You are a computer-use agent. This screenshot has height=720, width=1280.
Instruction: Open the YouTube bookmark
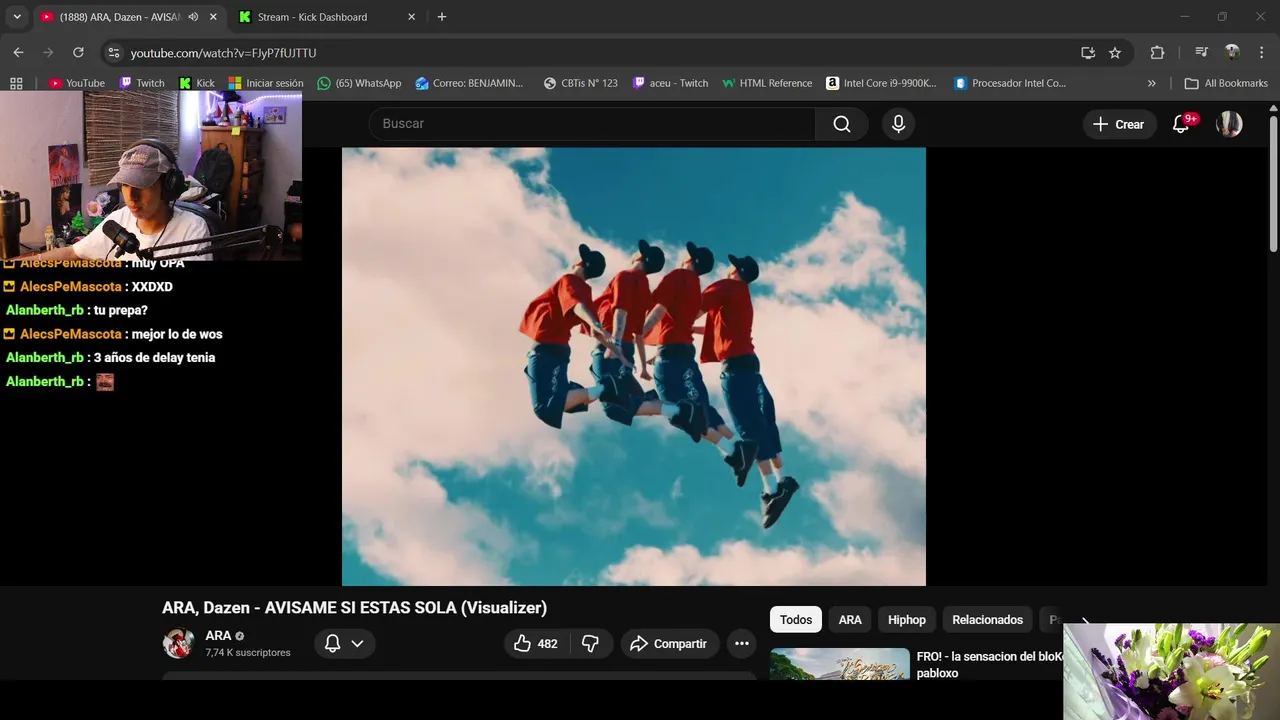tap(77, 83)
